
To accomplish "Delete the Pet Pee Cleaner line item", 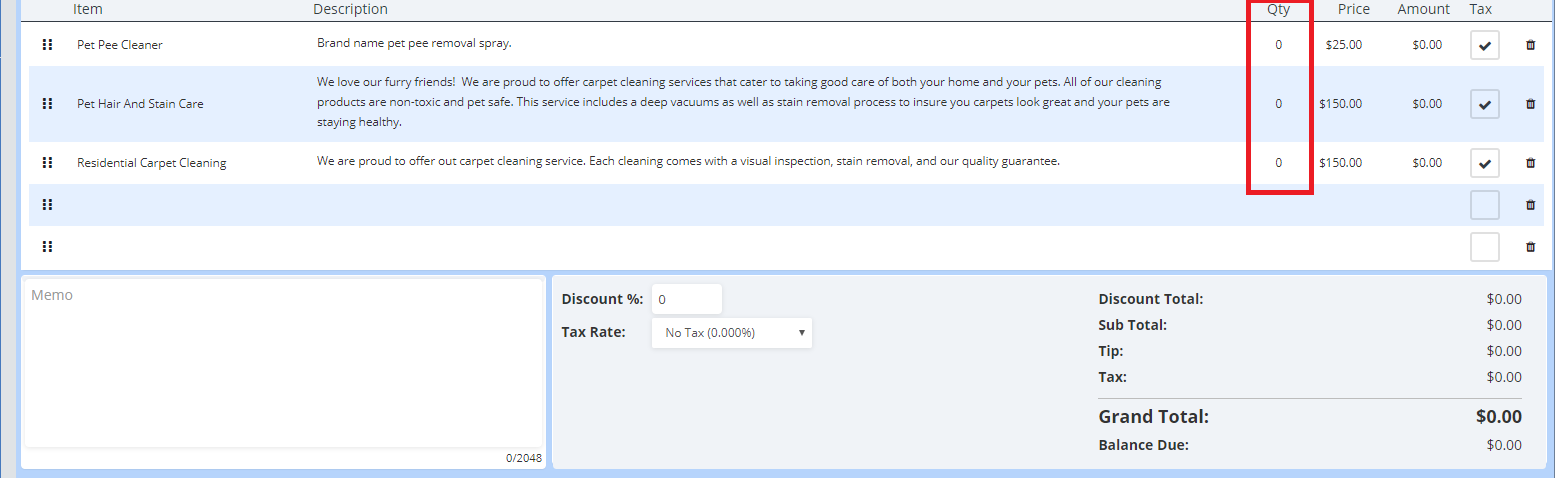I will coord(1530,45).
